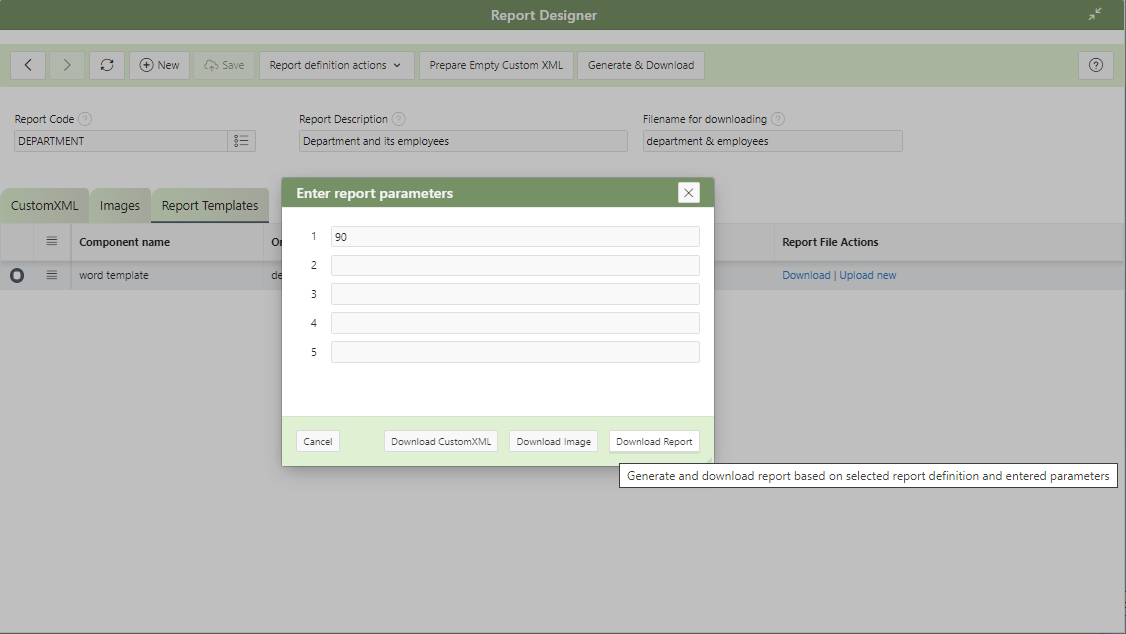
Task: Click the Report Code list picker icon
Action: click(x=241, y=141)
